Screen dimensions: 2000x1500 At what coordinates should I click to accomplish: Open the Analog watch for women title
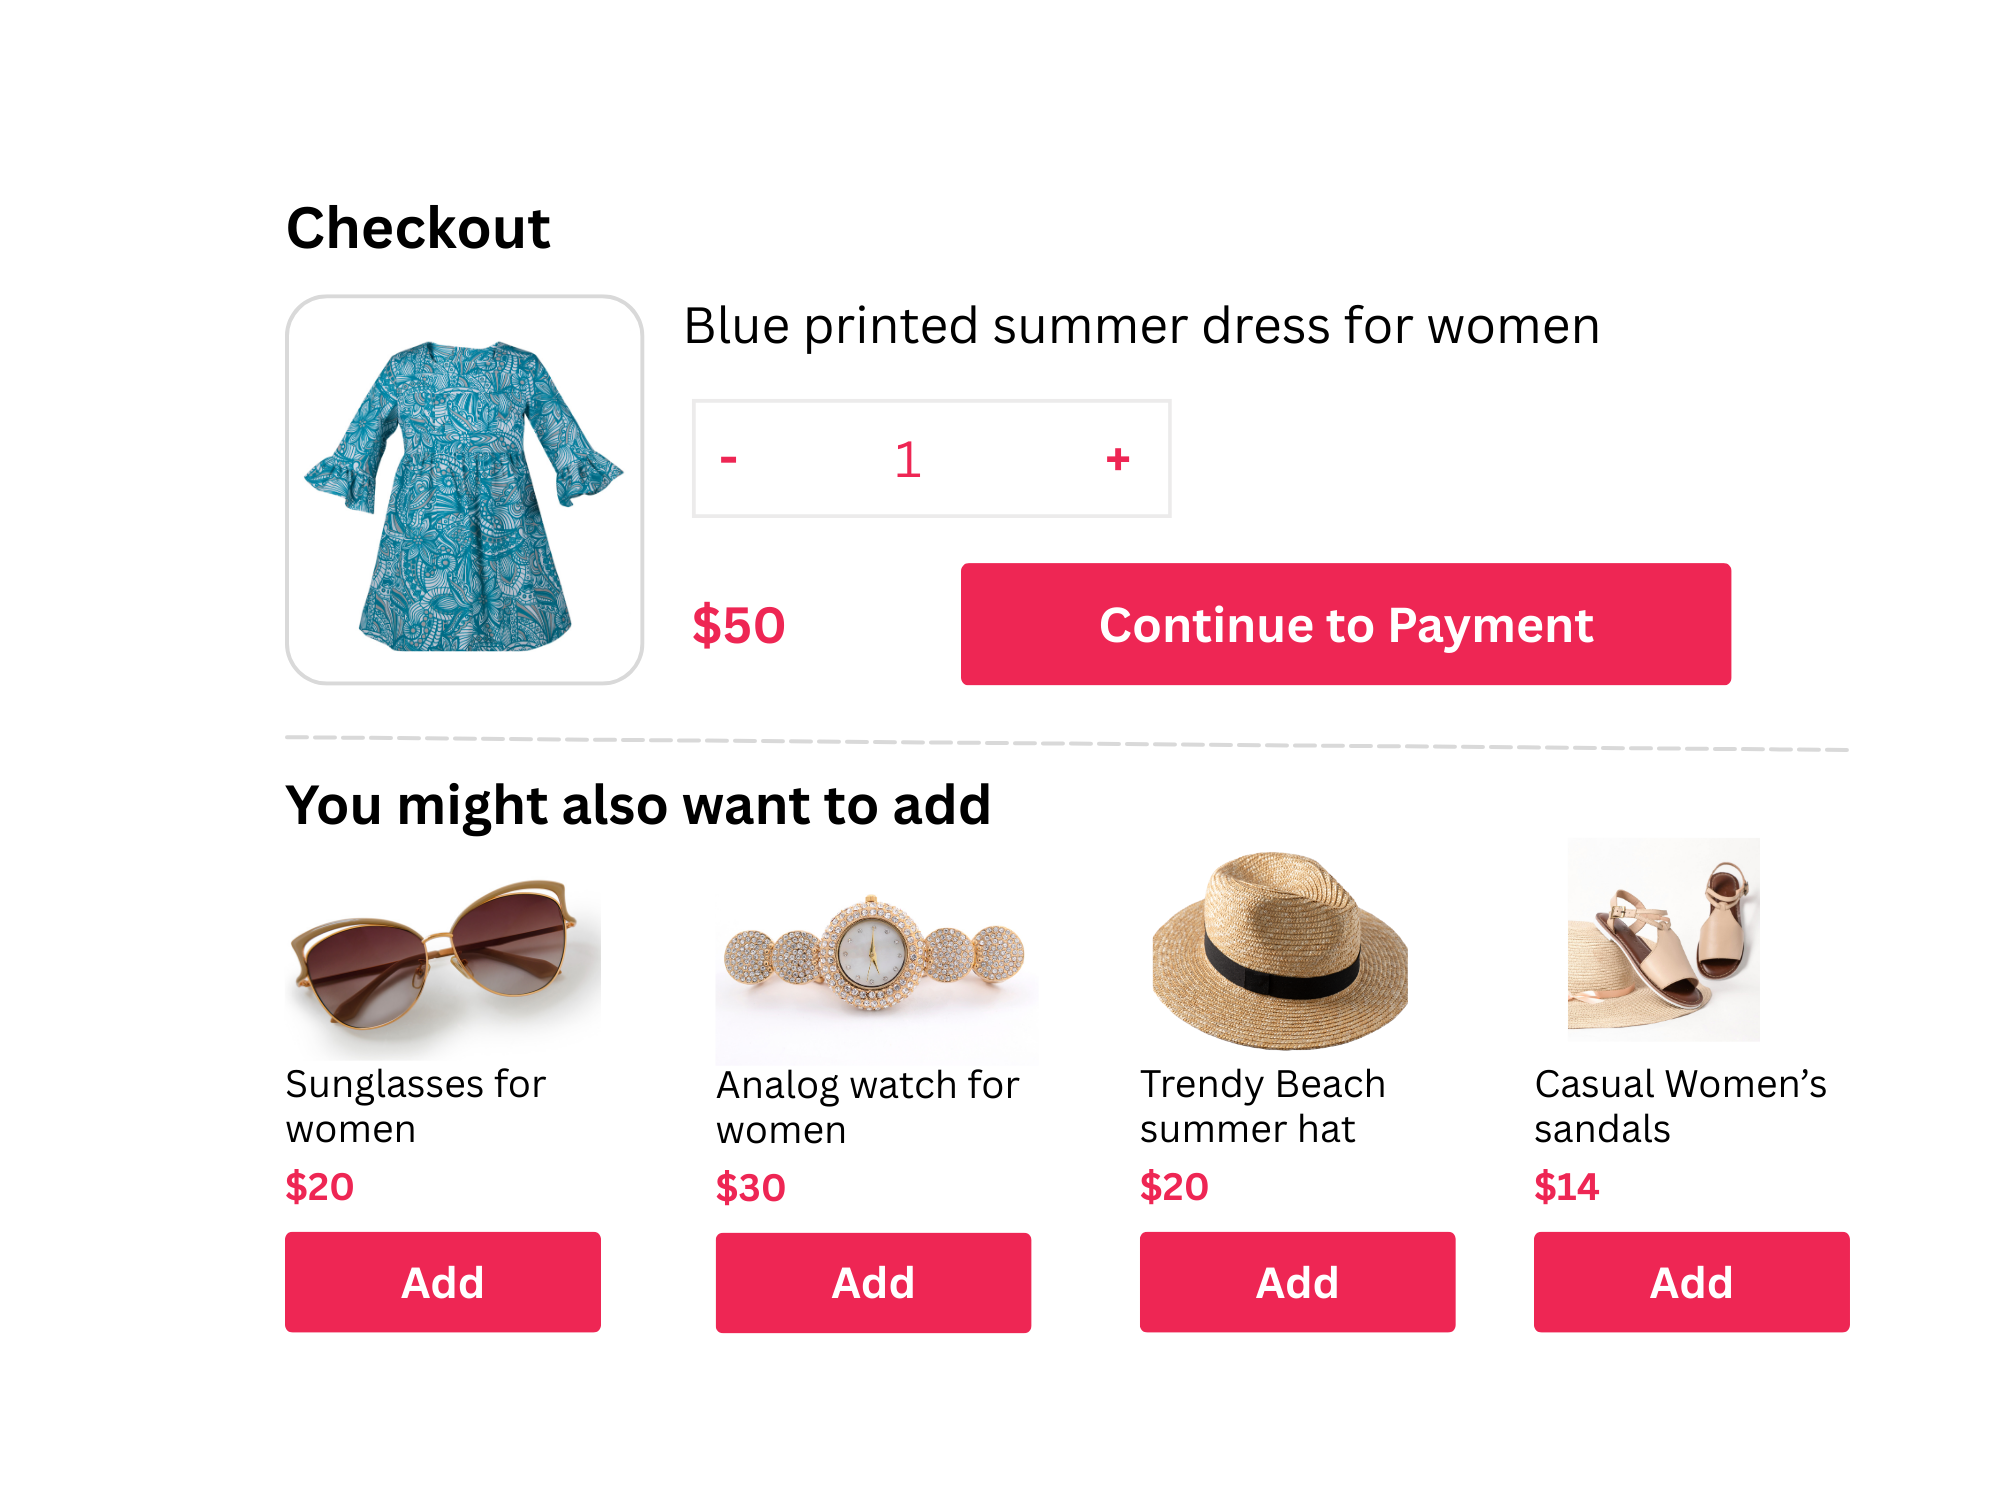(867, 1107)
